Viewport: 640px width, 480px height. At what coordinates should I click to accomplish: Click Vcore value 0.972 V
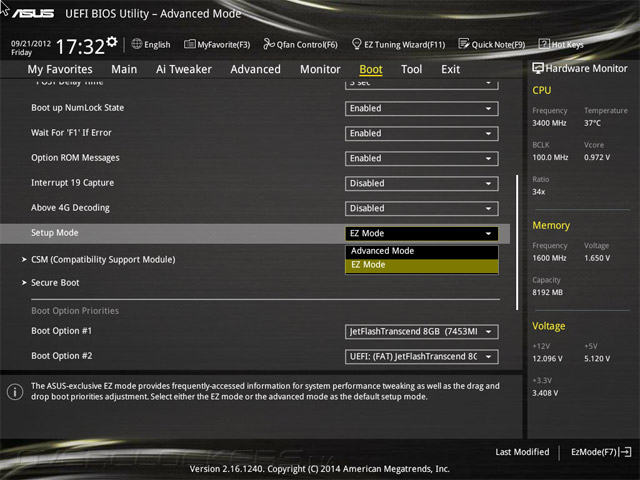point(597,157)
